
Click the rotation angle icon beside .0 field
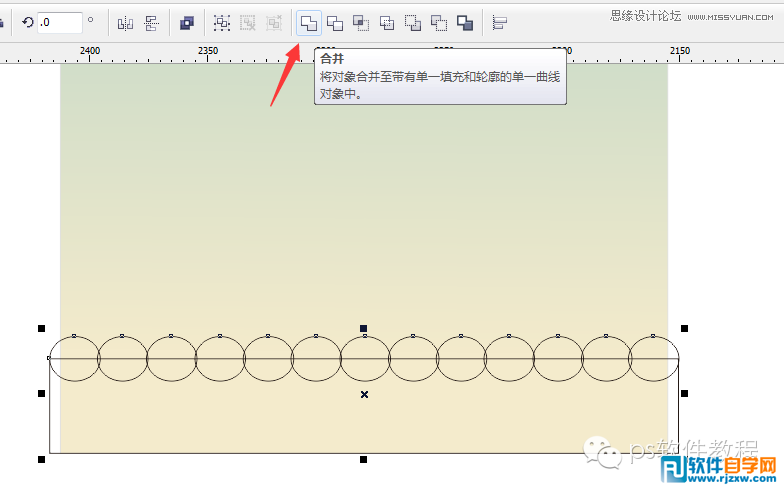tap(28, 22)
